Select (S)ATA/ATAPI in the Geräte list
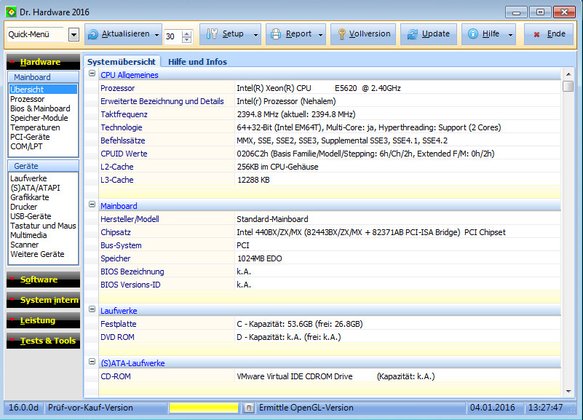Viewport: 583px width, 420px height. tap(35, 188)
